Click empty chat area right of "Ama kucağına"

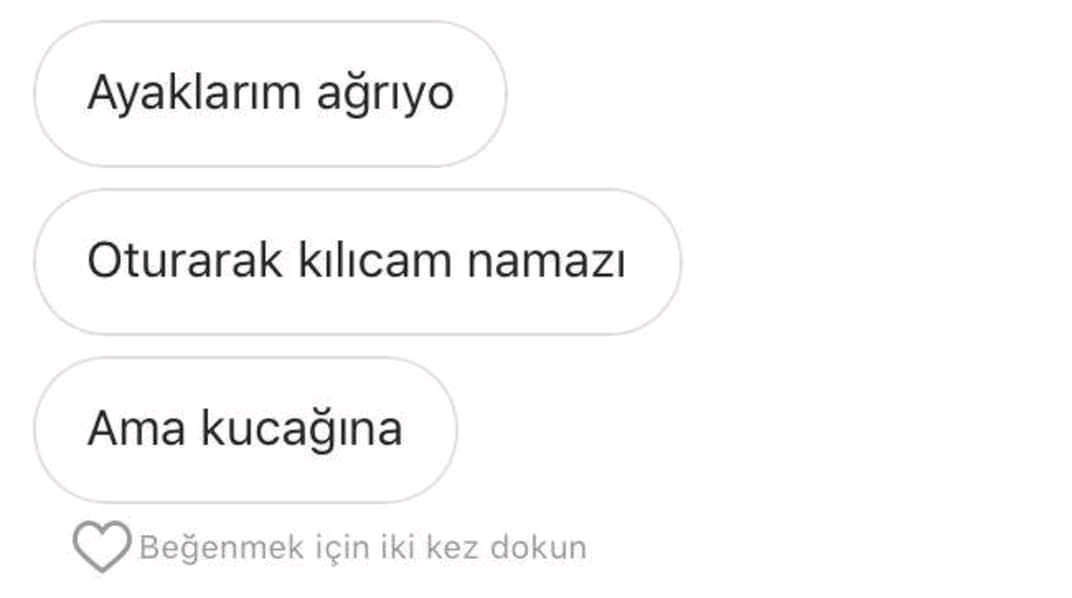point(759,430)
